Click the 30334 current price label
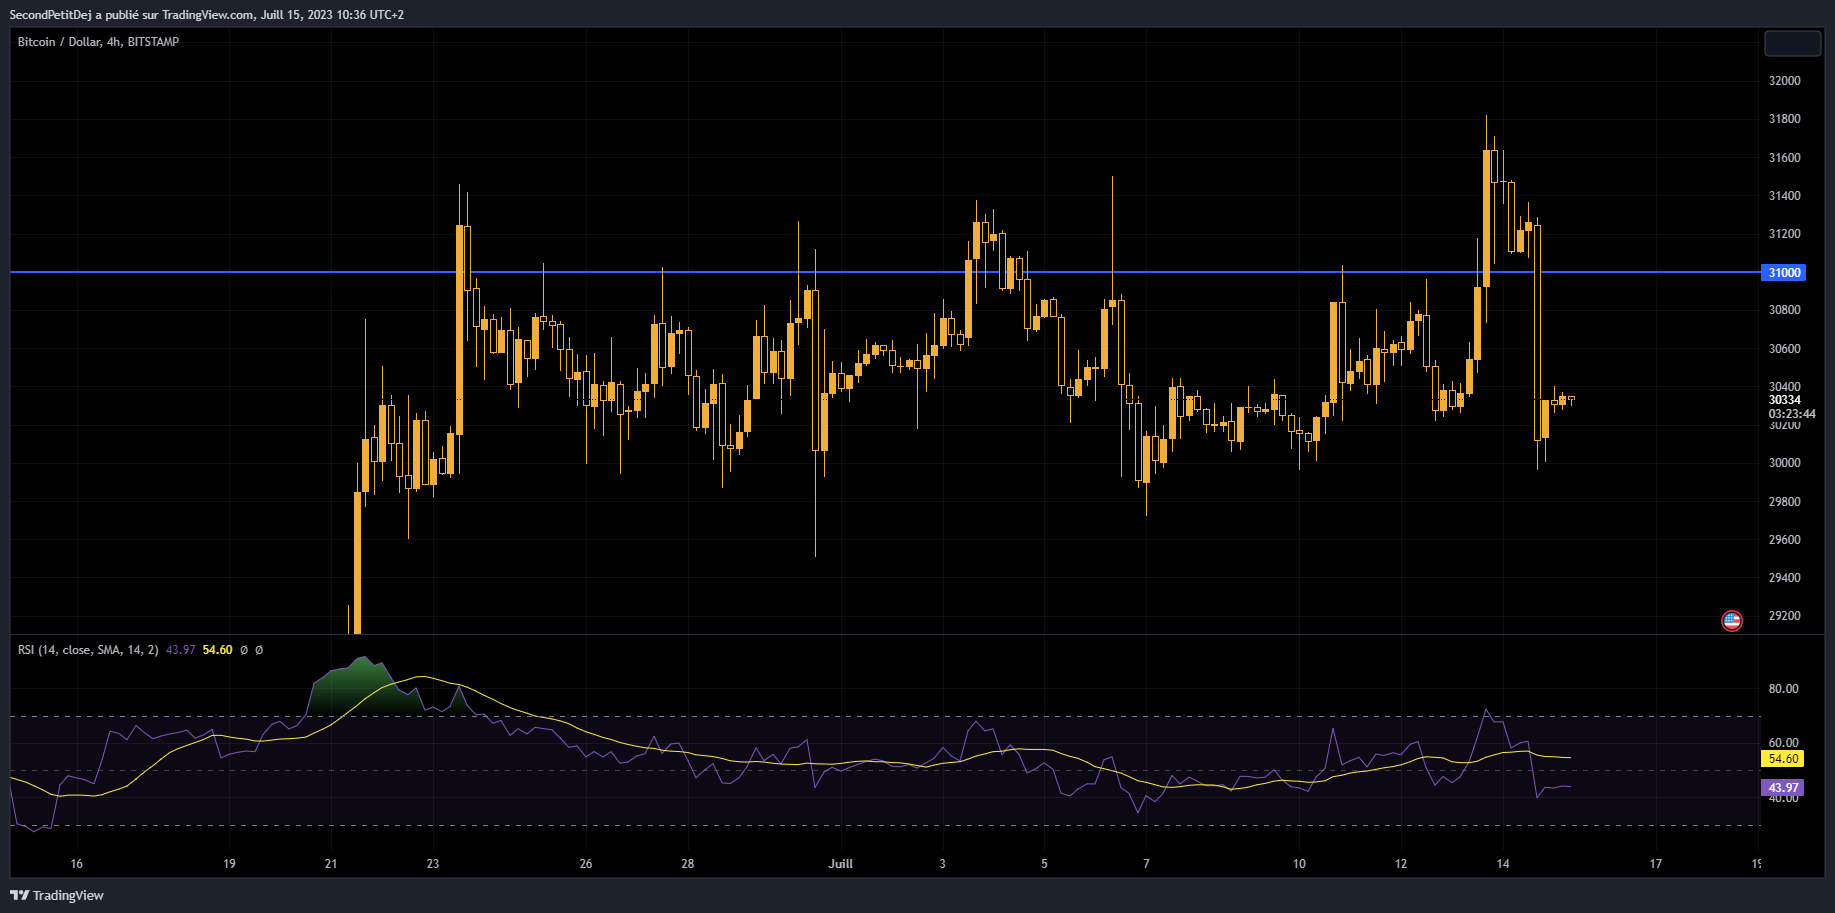The height and width of the screenshot is (913, 1835). tap(1784, 400)
